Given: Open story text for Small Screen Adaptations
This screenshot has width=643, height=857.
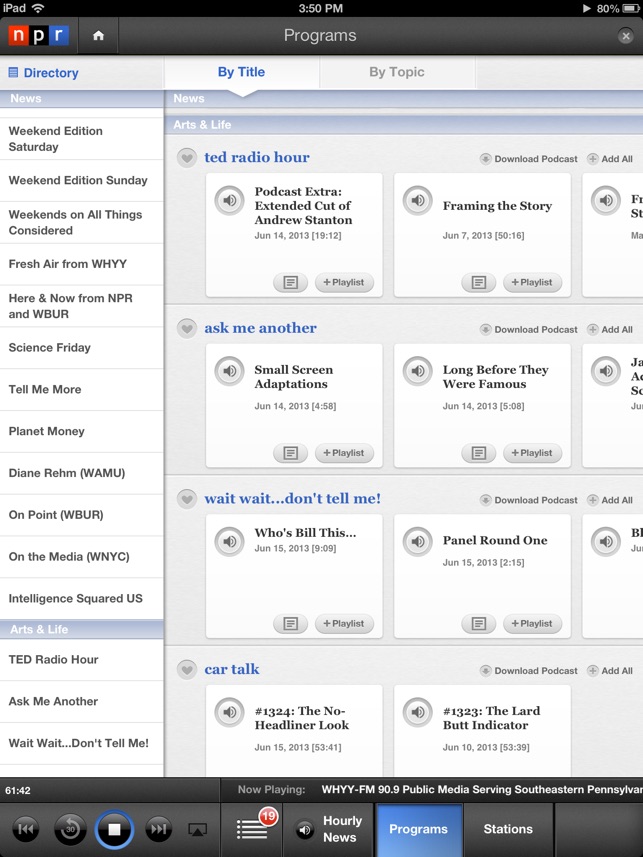Looking at the screenshot, I should click(x=290, y=453).
